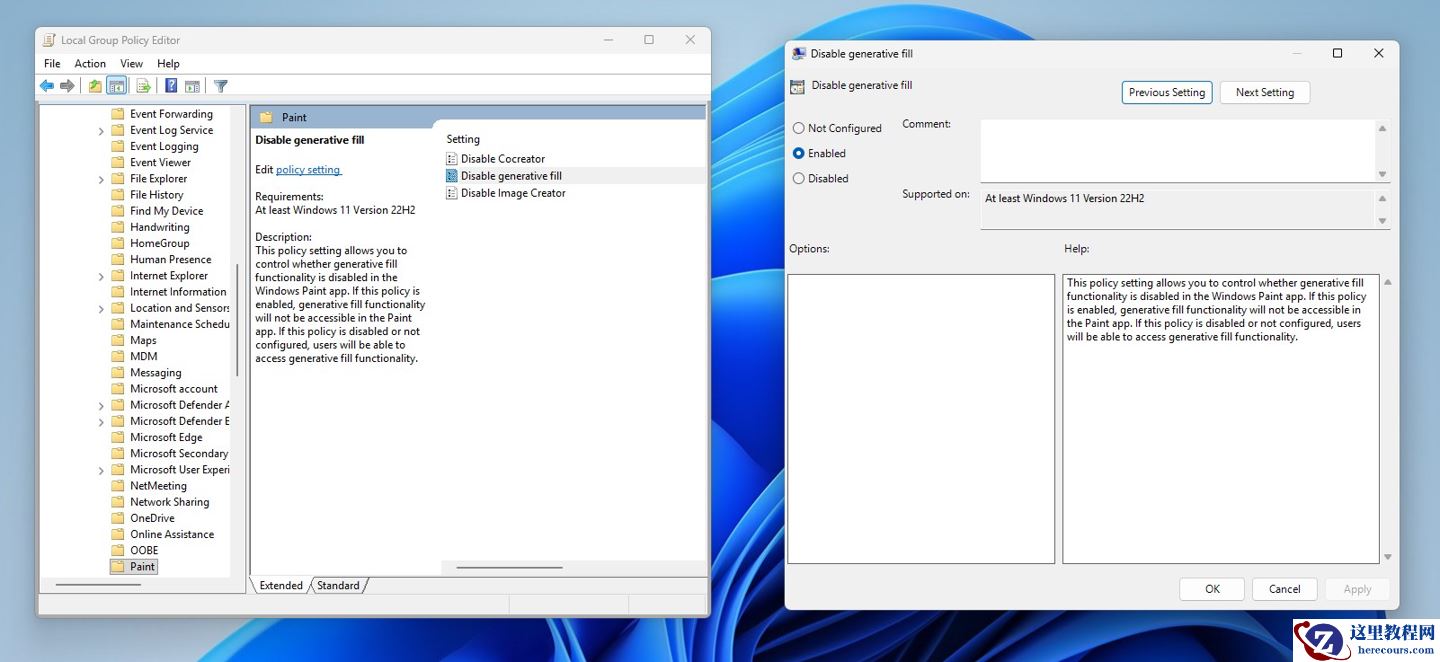
Task: Open the blue Help toolbar icon
Action: pos(171,86)
